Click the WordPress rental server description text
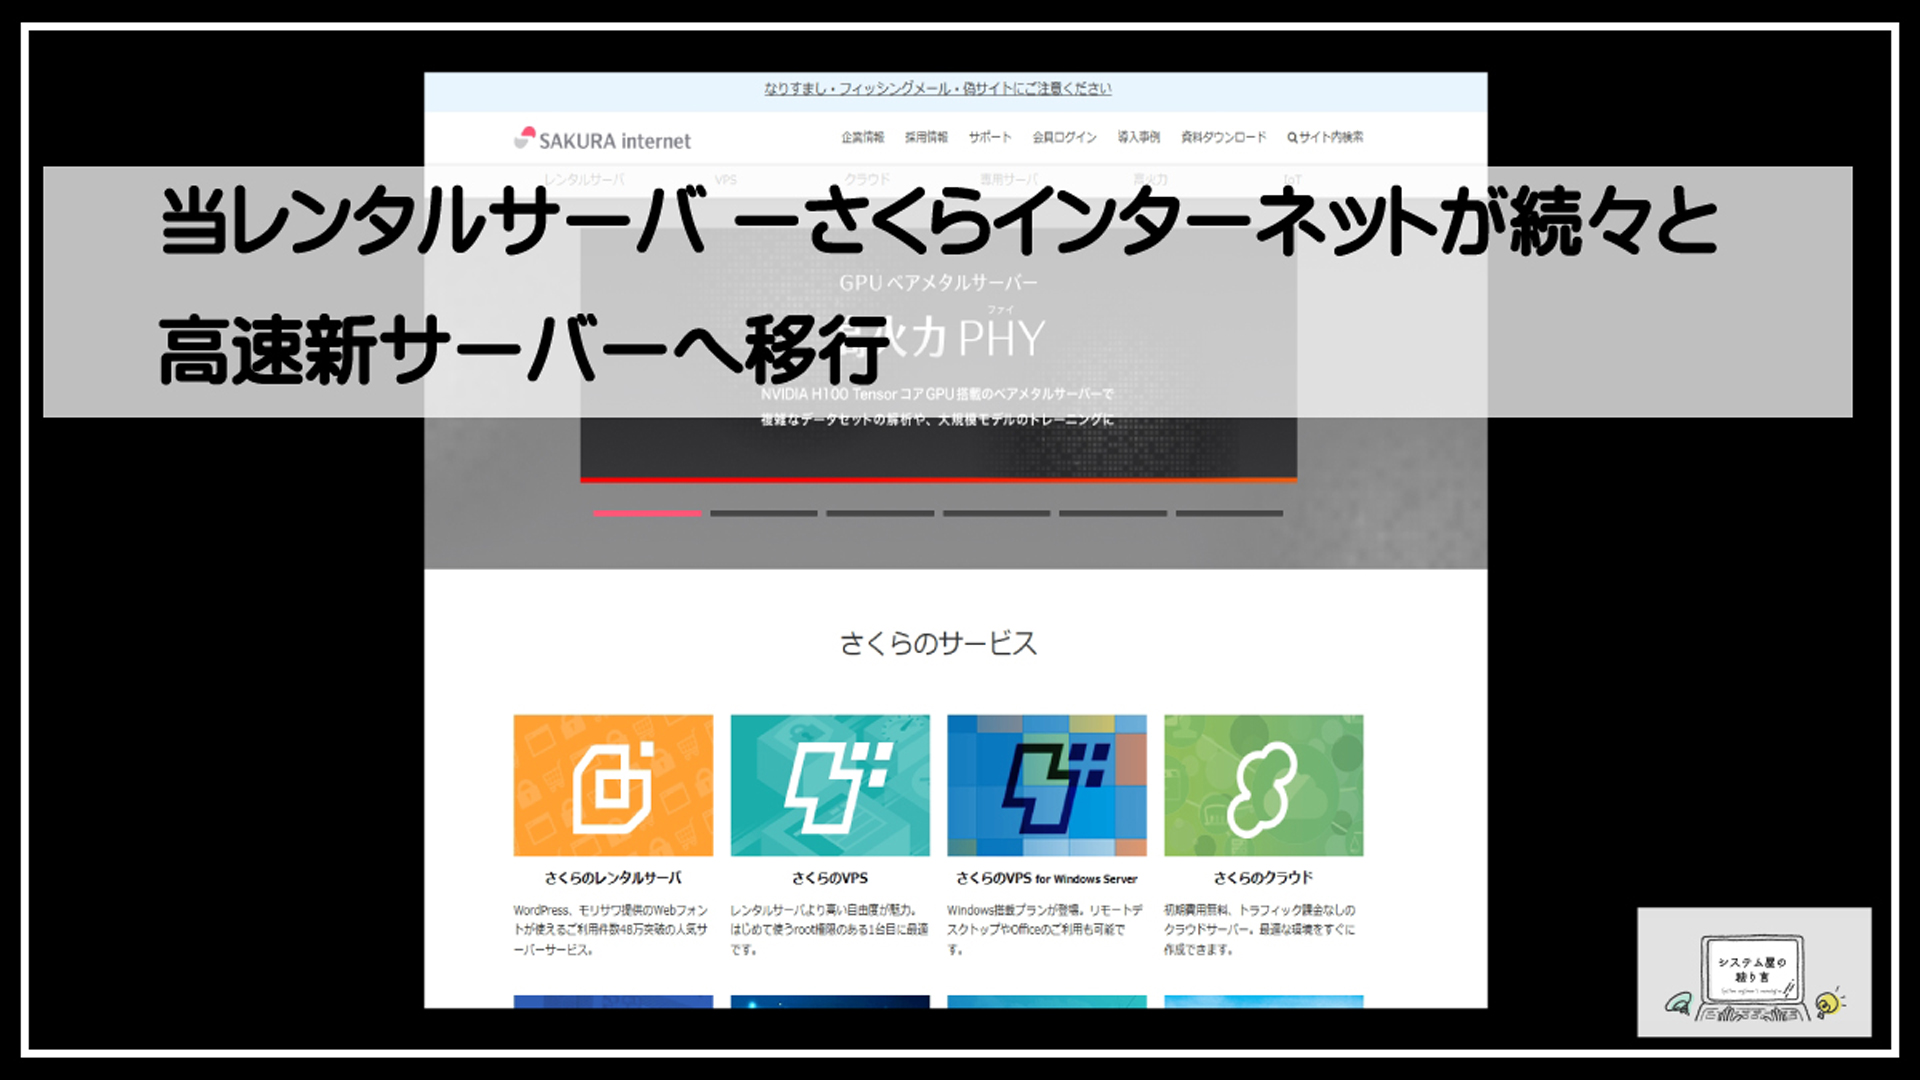 tap(611, 930)
